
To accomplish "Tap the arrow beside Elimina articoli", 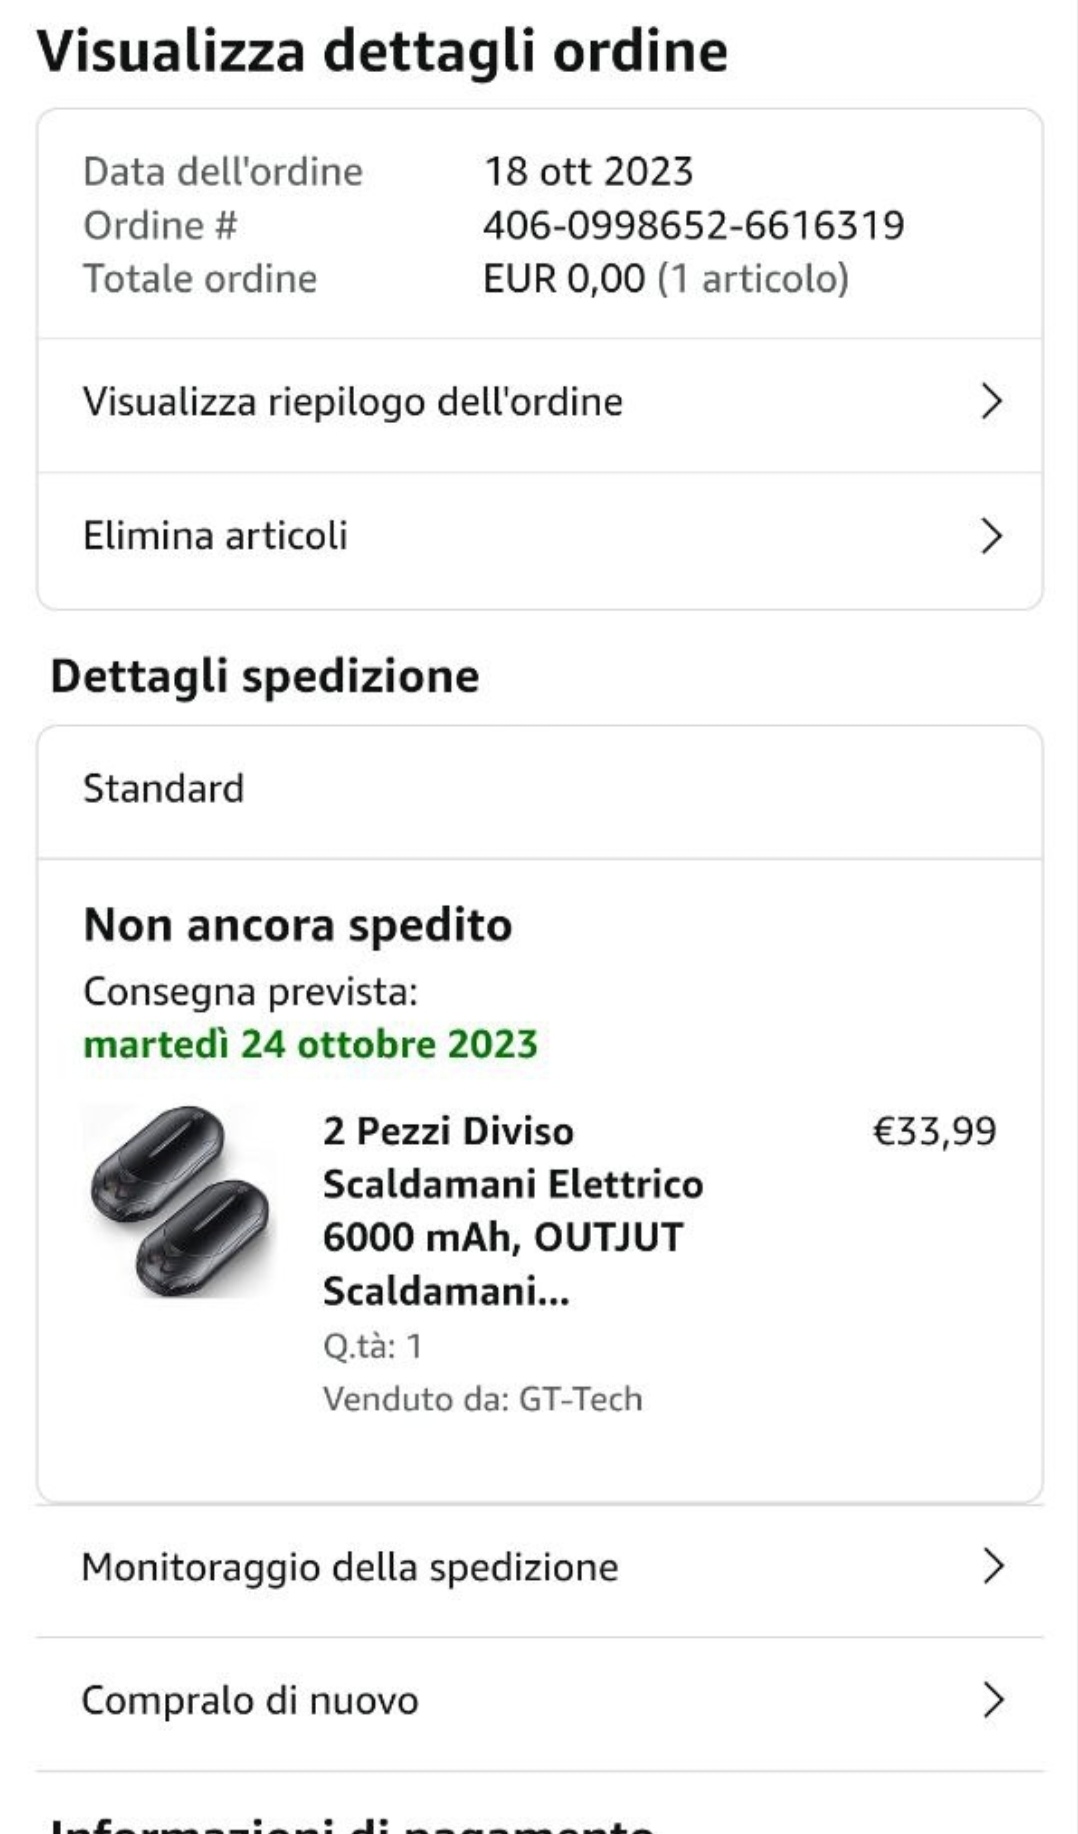I will (x=991, y=536).
